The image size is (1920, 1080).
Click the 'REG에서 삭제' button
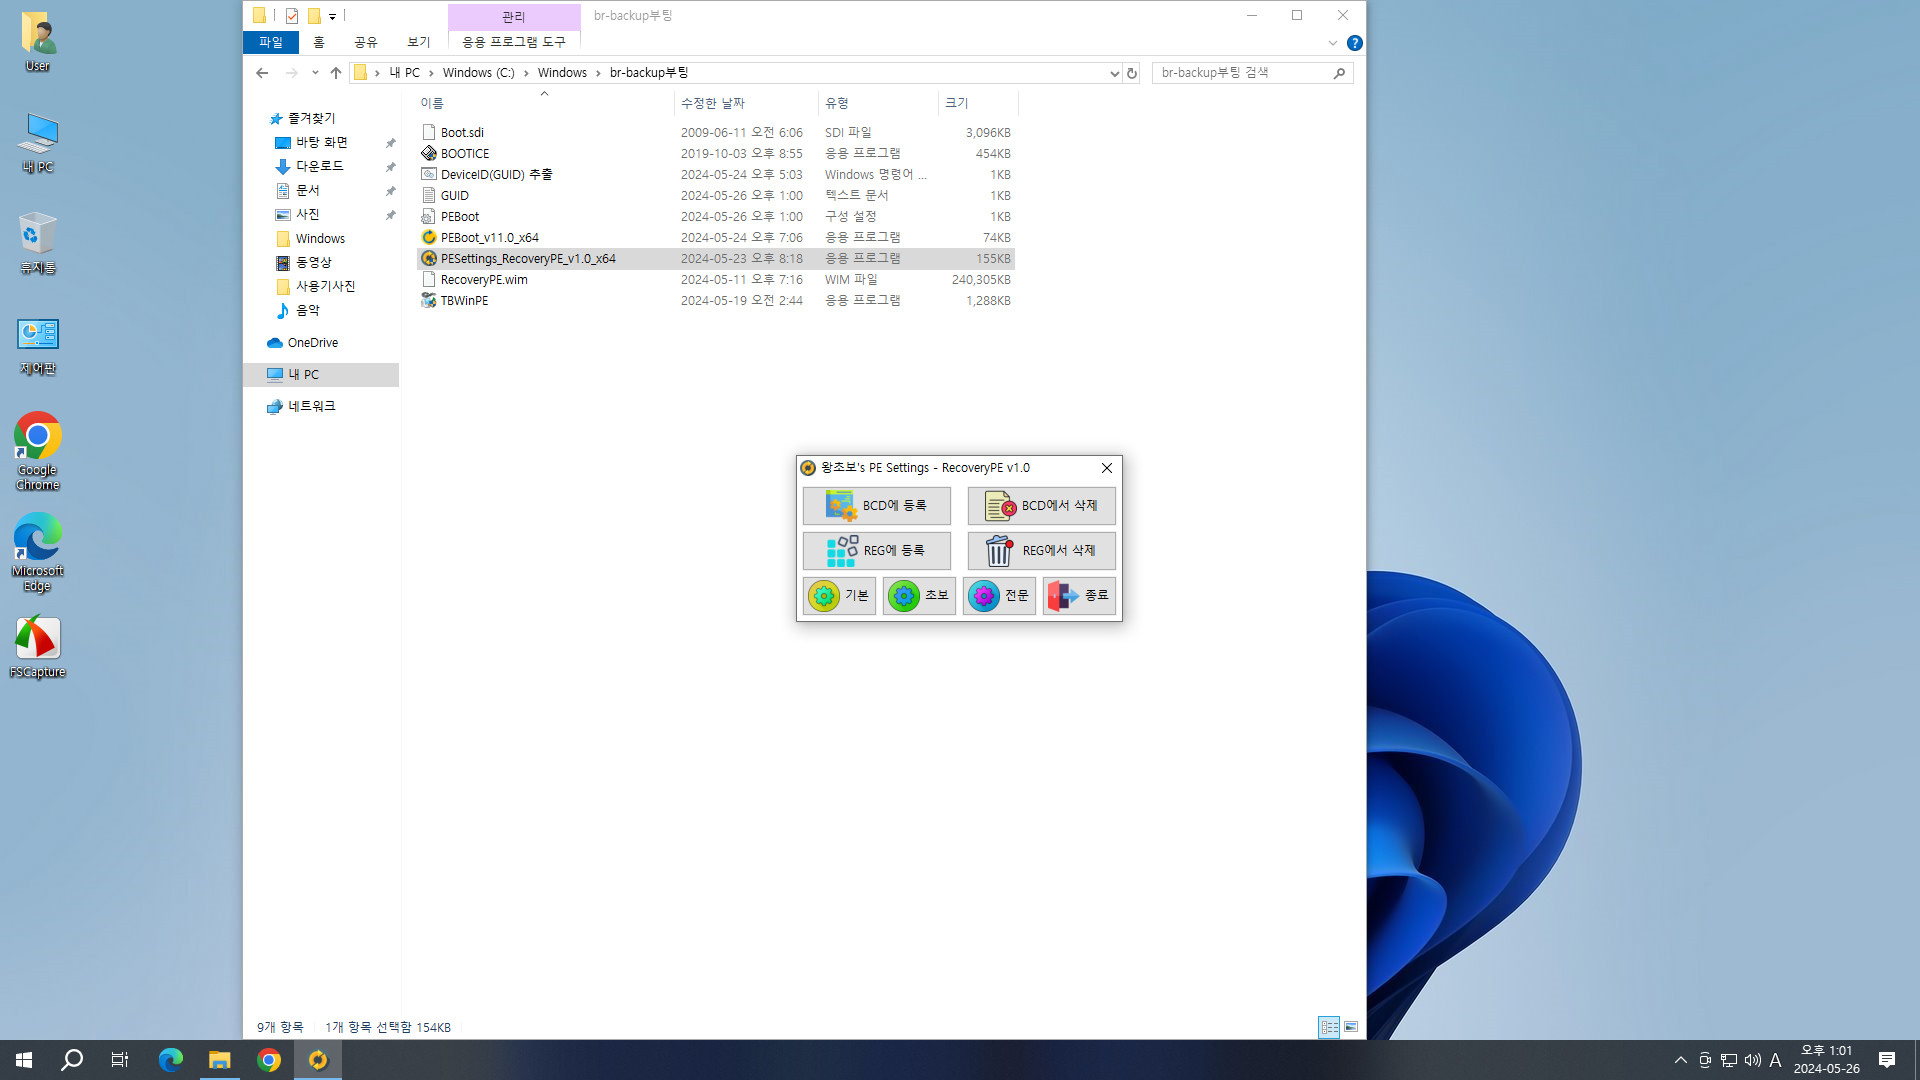1041,551
